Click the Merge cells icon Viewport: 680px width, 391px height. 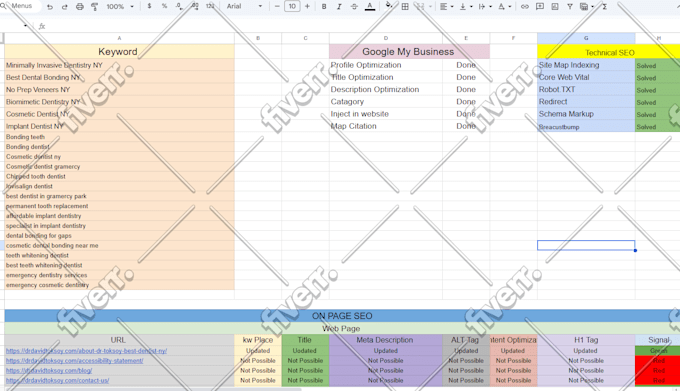pyautogui.click(x=420, y=7)
